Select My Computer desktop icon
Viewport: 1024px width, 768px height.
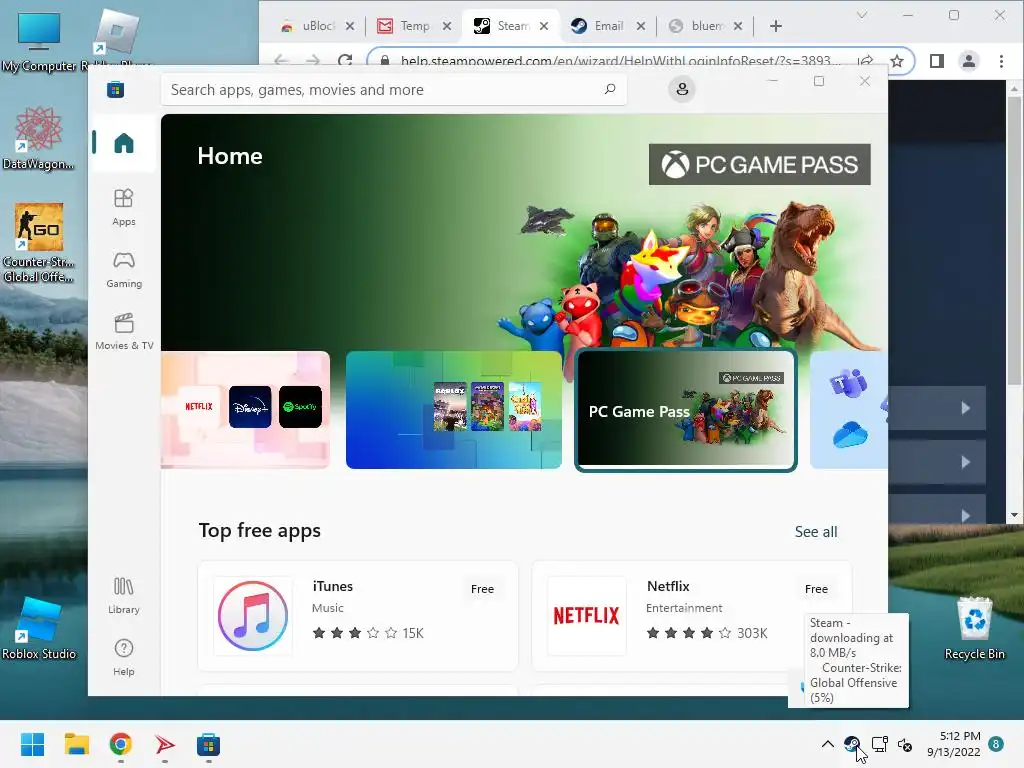click(39, 42)
